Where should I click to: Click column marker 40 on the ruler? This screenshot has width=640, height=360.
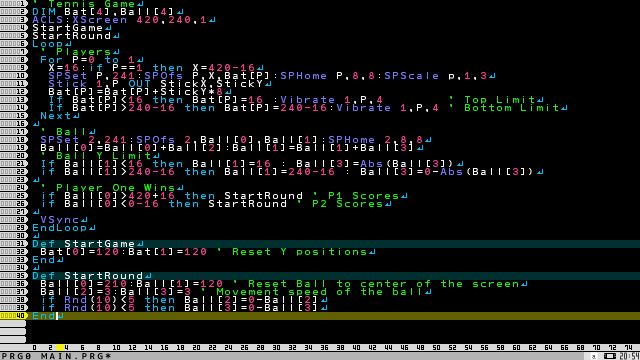356,348
